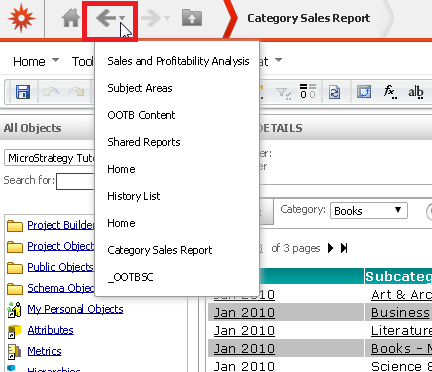Click the Search for input field
Viewport: 432px width, 372px height.
[x=76, y=181]
